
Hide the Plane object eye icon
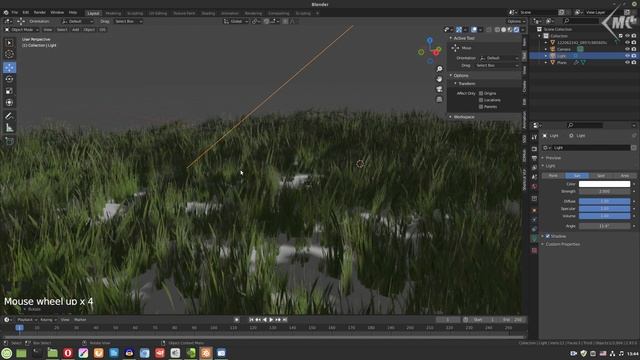pyautogui.click(x=627, y=62)
